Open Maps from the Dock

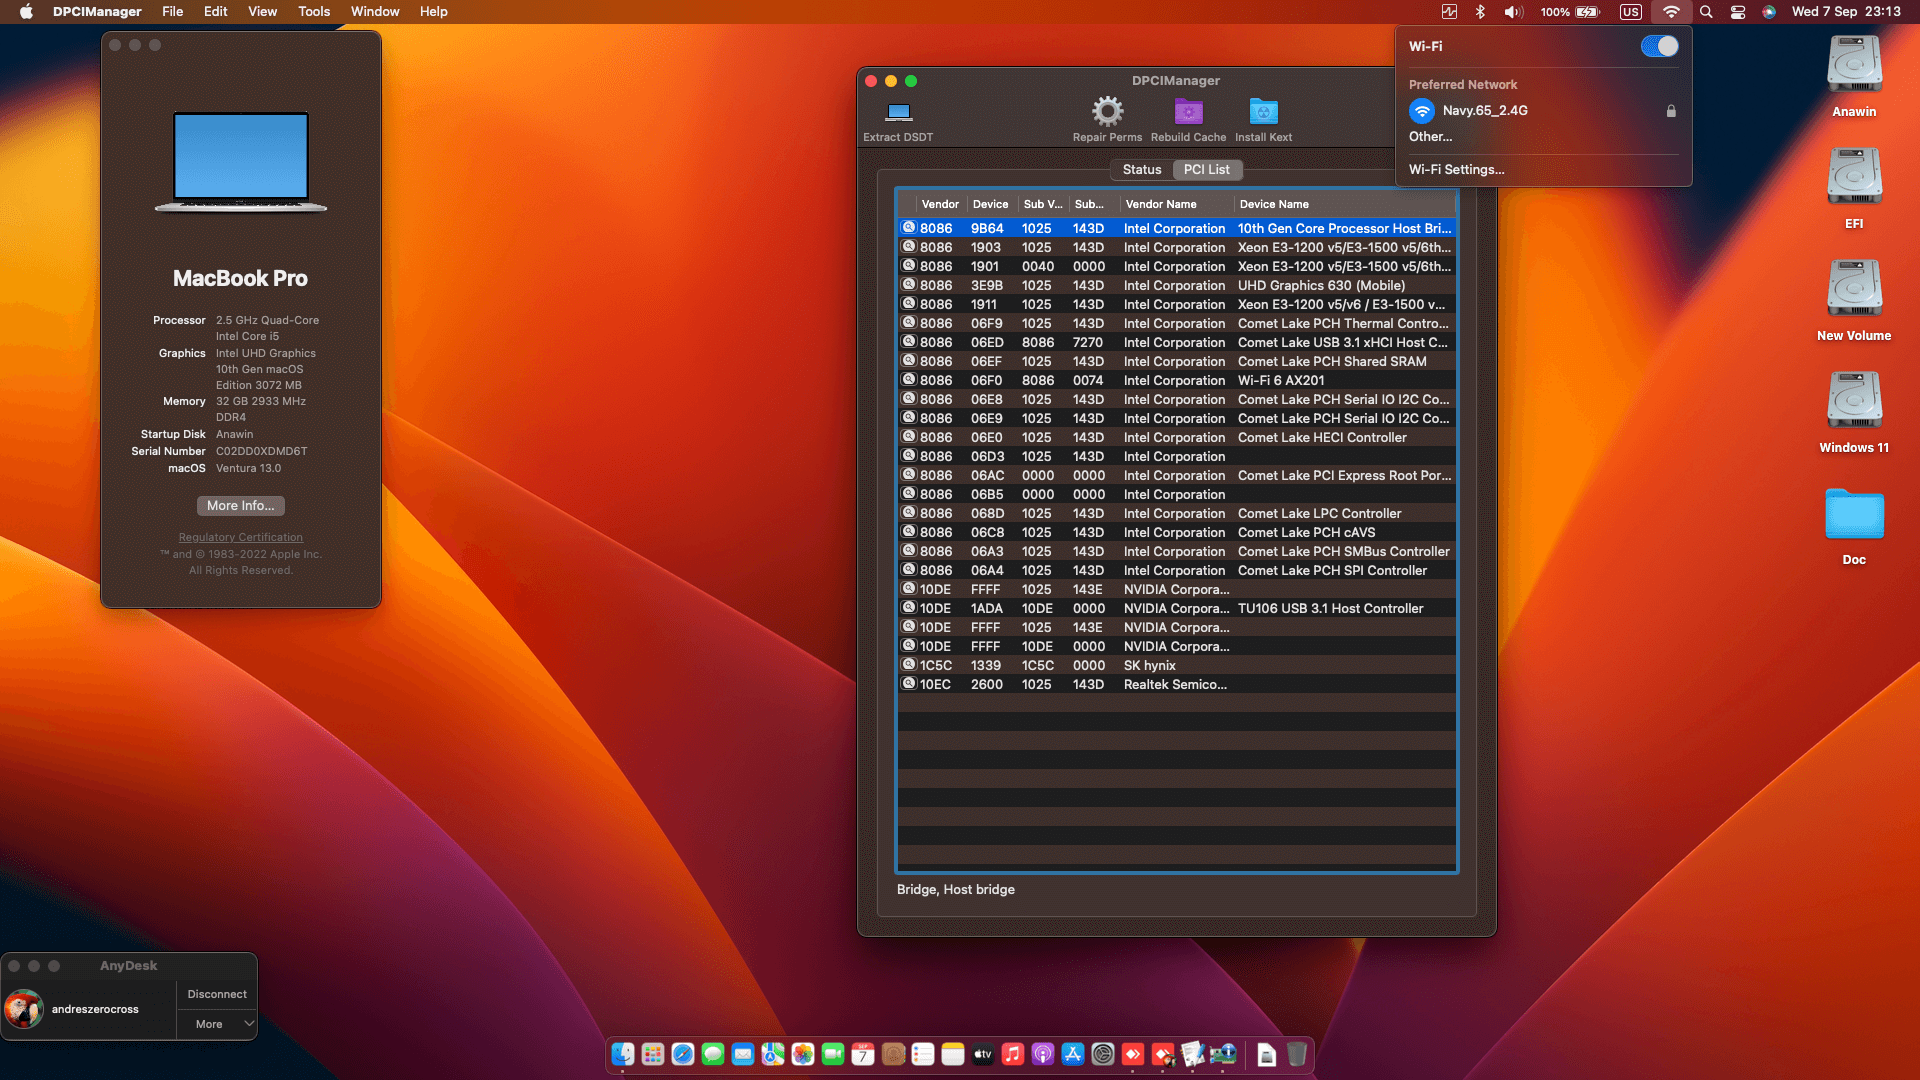coord(773,1054)
